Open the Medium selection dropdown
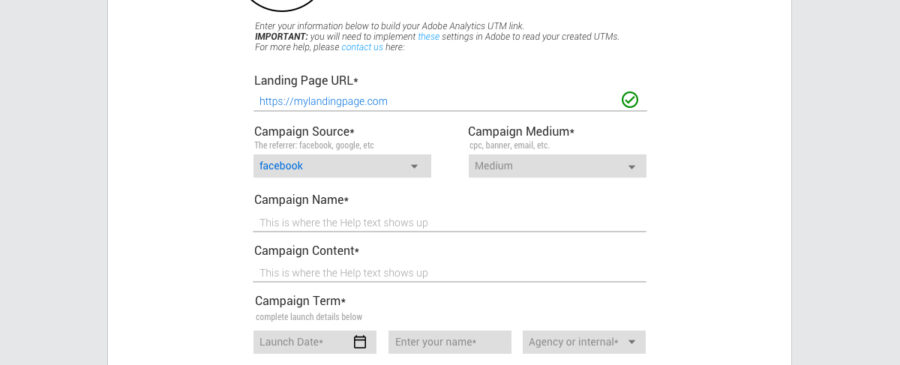The height and width of the screenshot is (365, 900). click(x=557, y=166)
